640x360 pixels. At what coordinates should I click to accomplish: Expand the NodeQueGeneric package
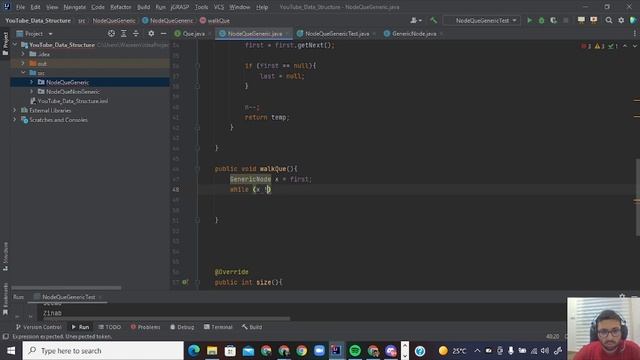coord(32,82)
